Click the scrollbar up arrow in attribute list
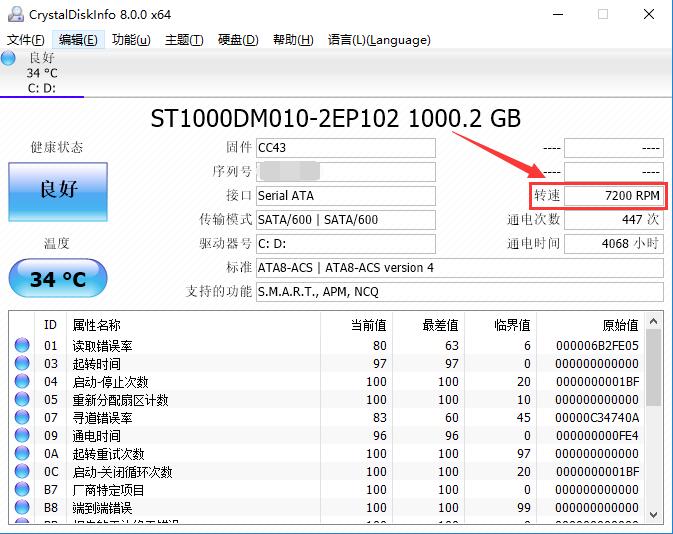 point(654,321)
